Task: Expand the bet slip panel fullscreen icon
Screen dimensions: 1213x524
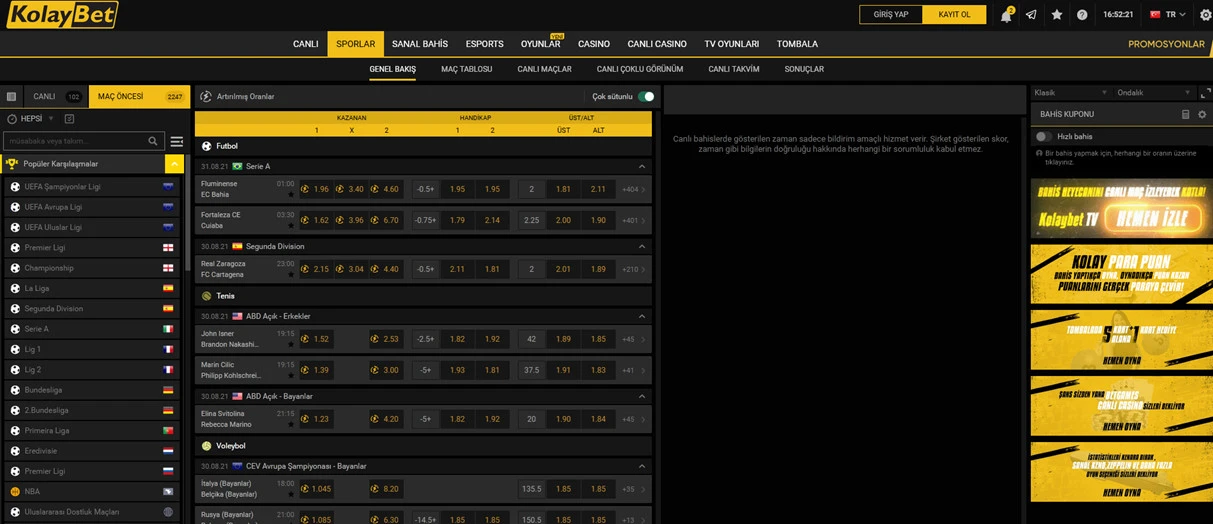Action: (x=1205, y=92)
